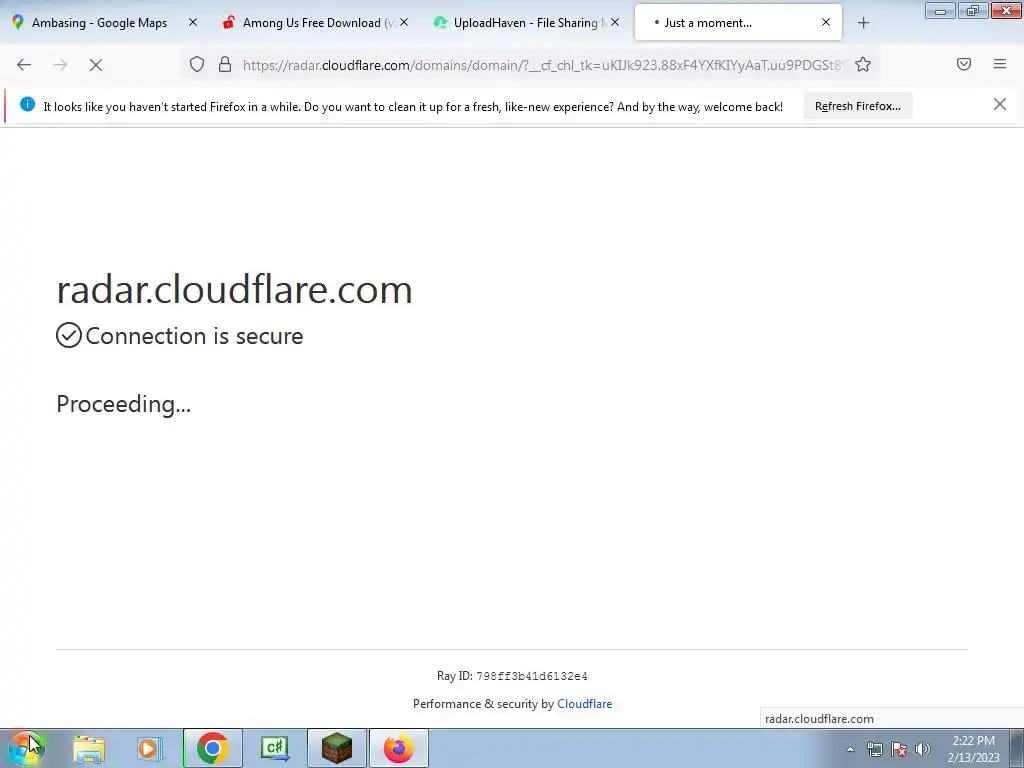Minimize the Firefox window

tap(940, 10)
